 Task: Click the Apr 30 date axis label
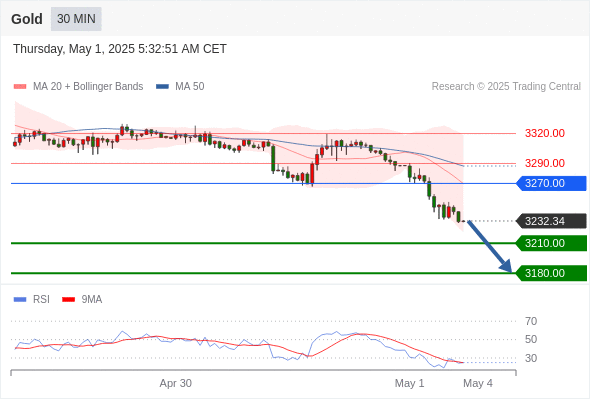coord(176,383)
